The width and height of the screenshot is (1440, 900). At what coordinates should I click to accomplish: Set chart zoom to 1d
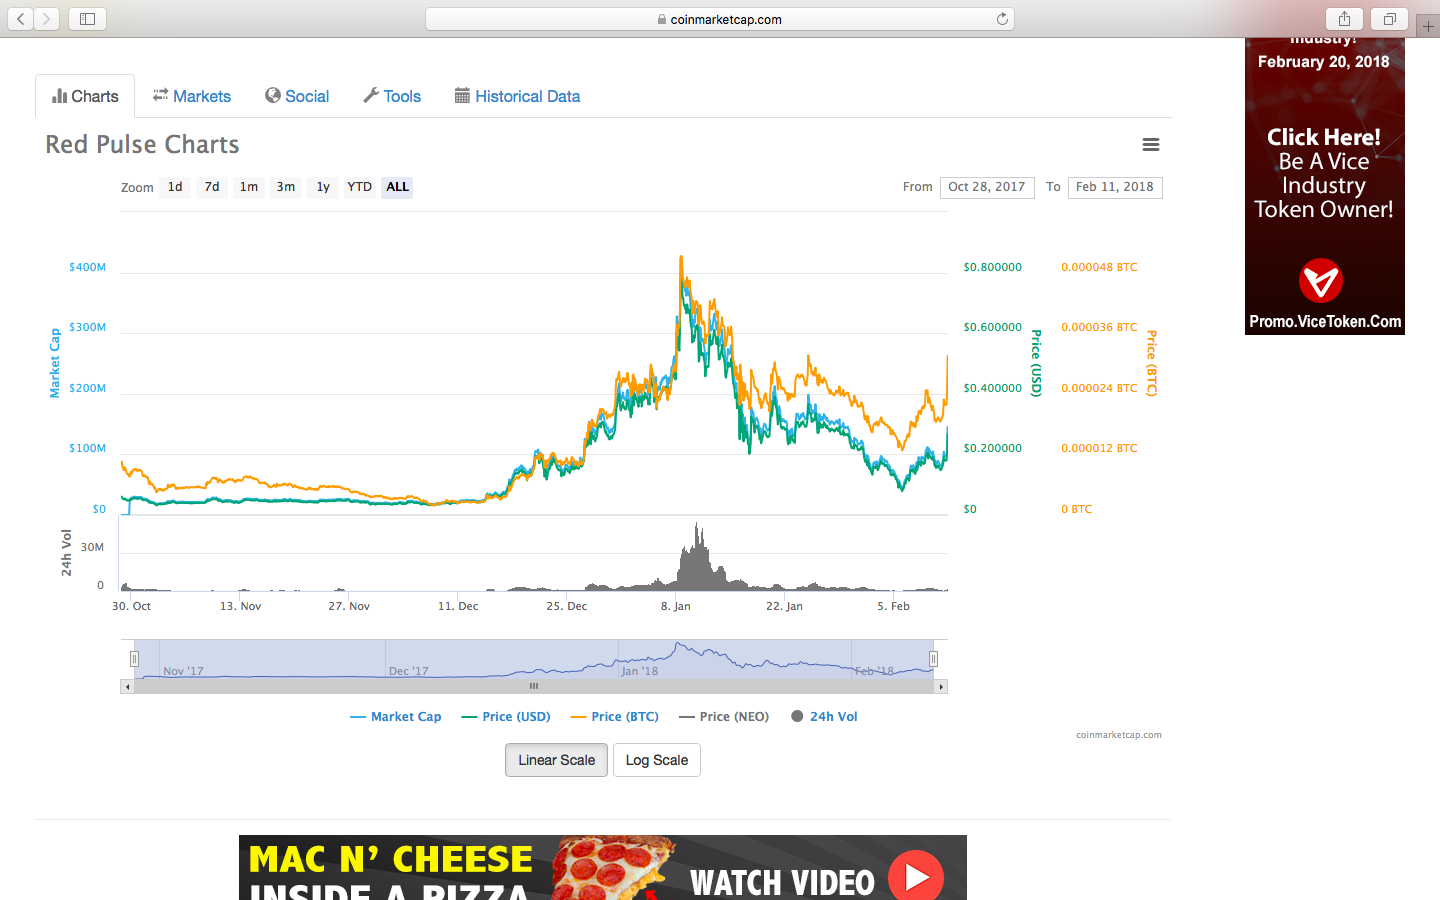tap(175, 187)
